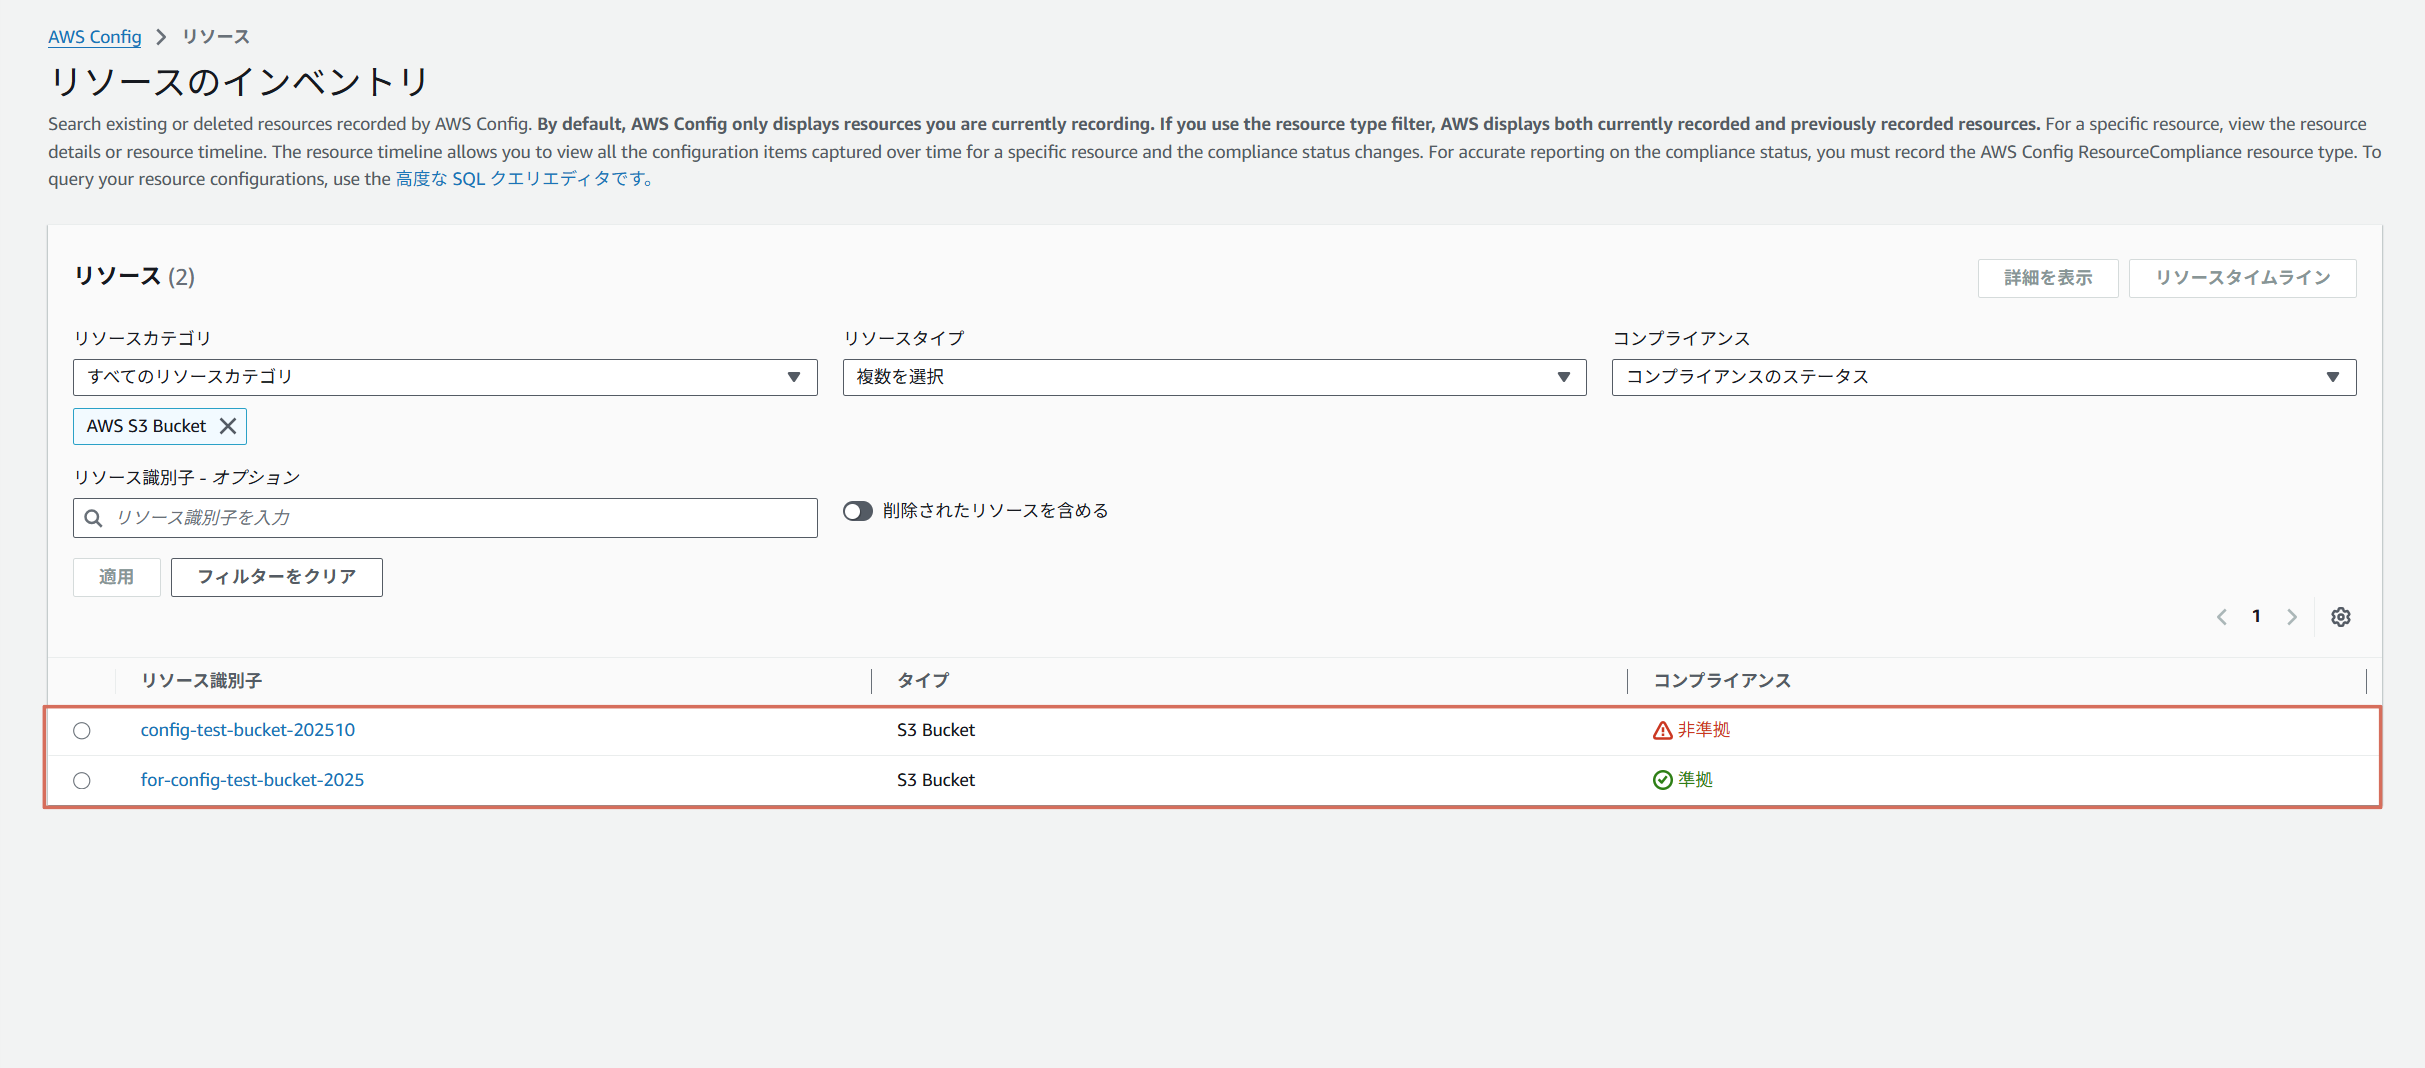Viewport: 2425px width, 1068px height.
Task: Click the リソース識別子 column header
Action: tap(201, 681)
